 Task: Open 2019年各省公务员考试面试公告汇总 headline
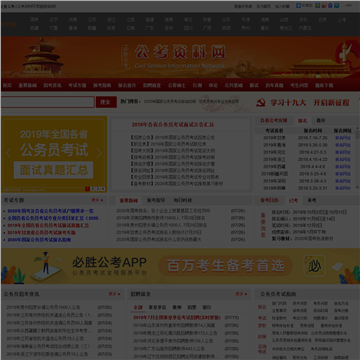coord(173,125)
